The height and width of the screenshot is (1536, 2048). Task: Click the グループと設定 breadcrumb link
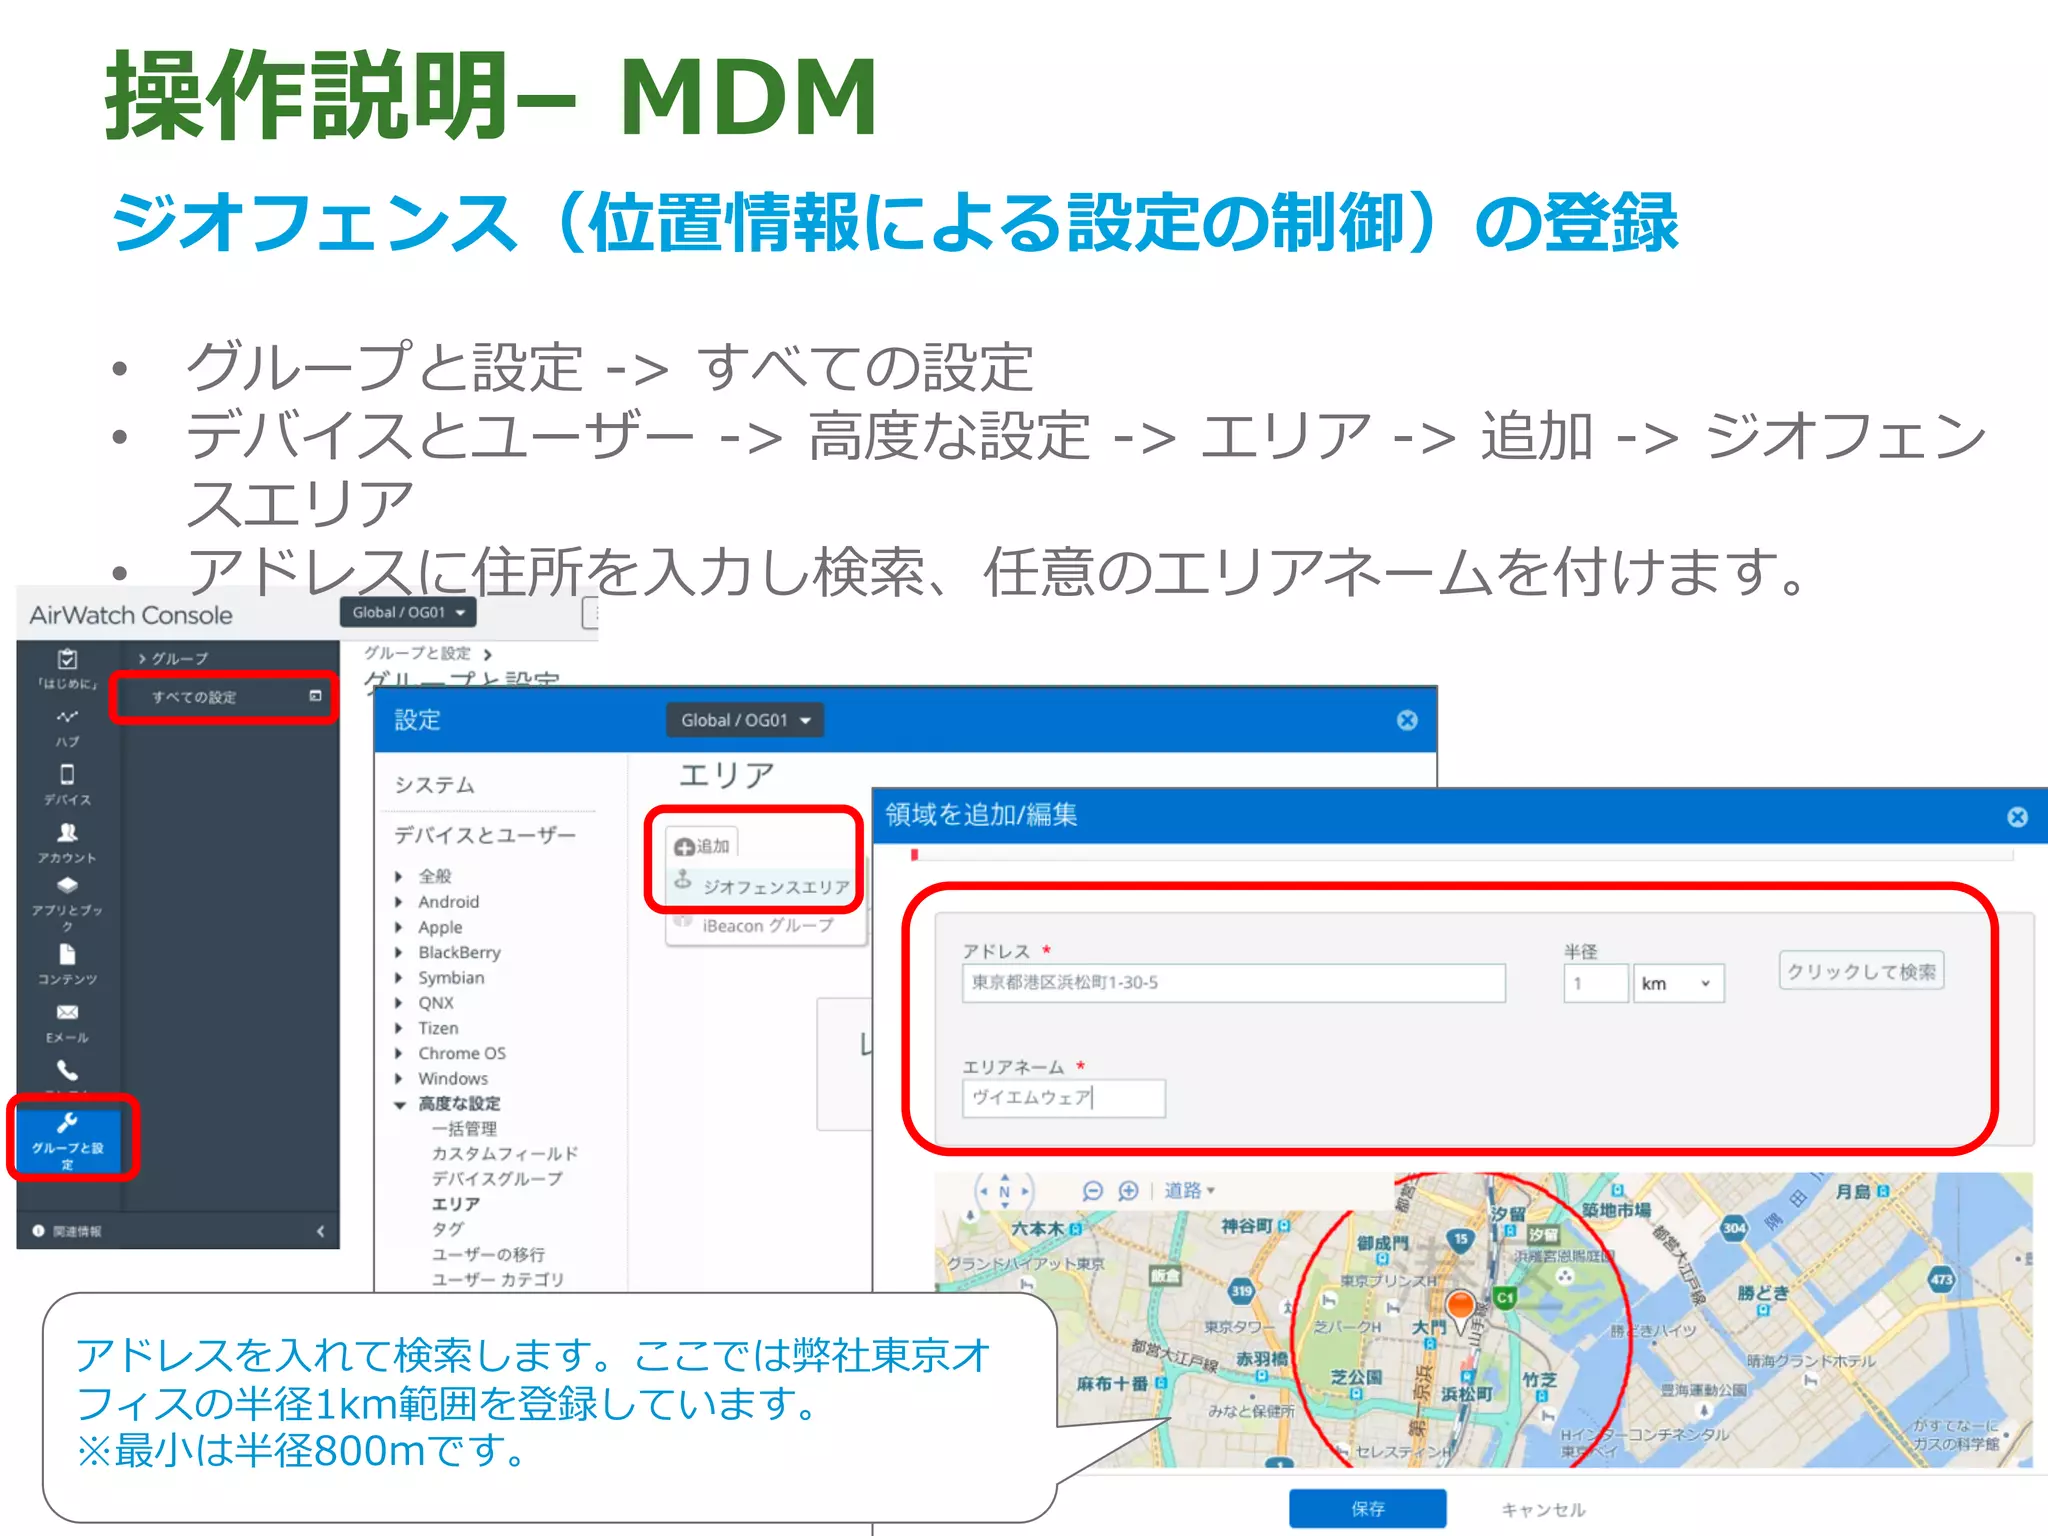tap(417, 653)
